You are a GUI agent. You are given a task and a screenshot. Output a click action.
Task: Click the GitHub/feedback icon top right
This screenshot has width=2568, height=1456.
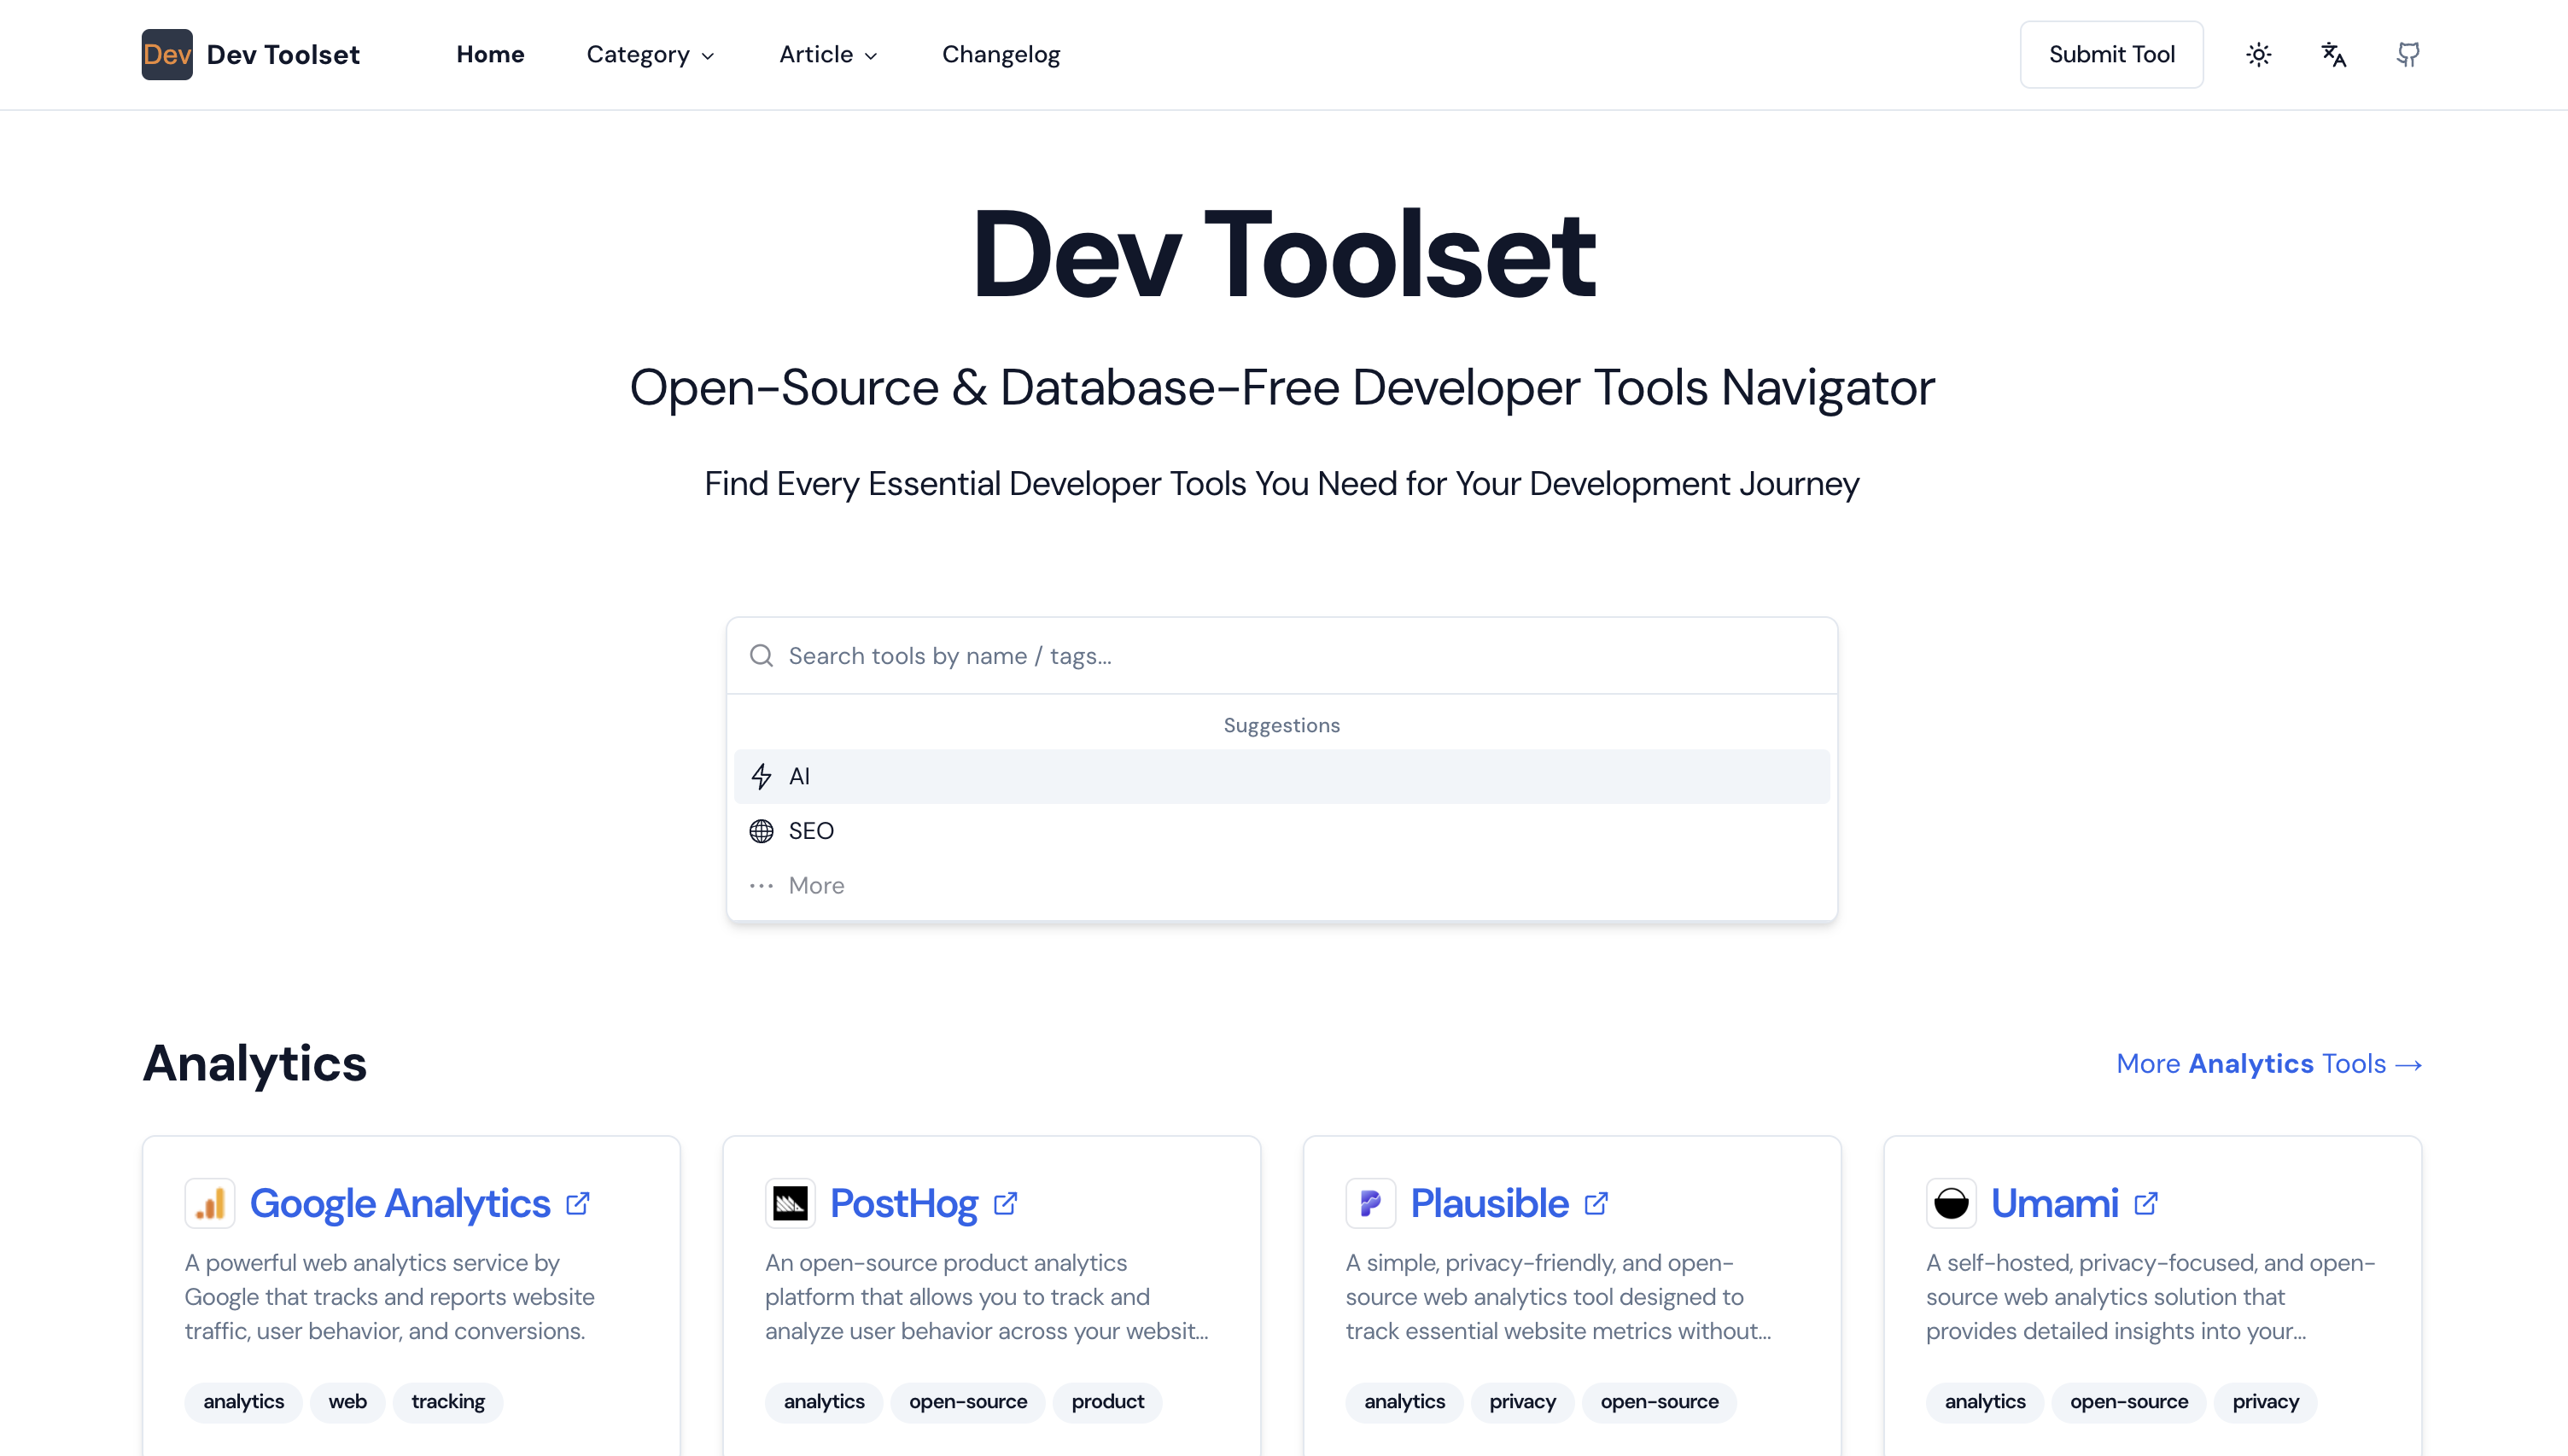pyautogui.click(x=2407, y=53)
